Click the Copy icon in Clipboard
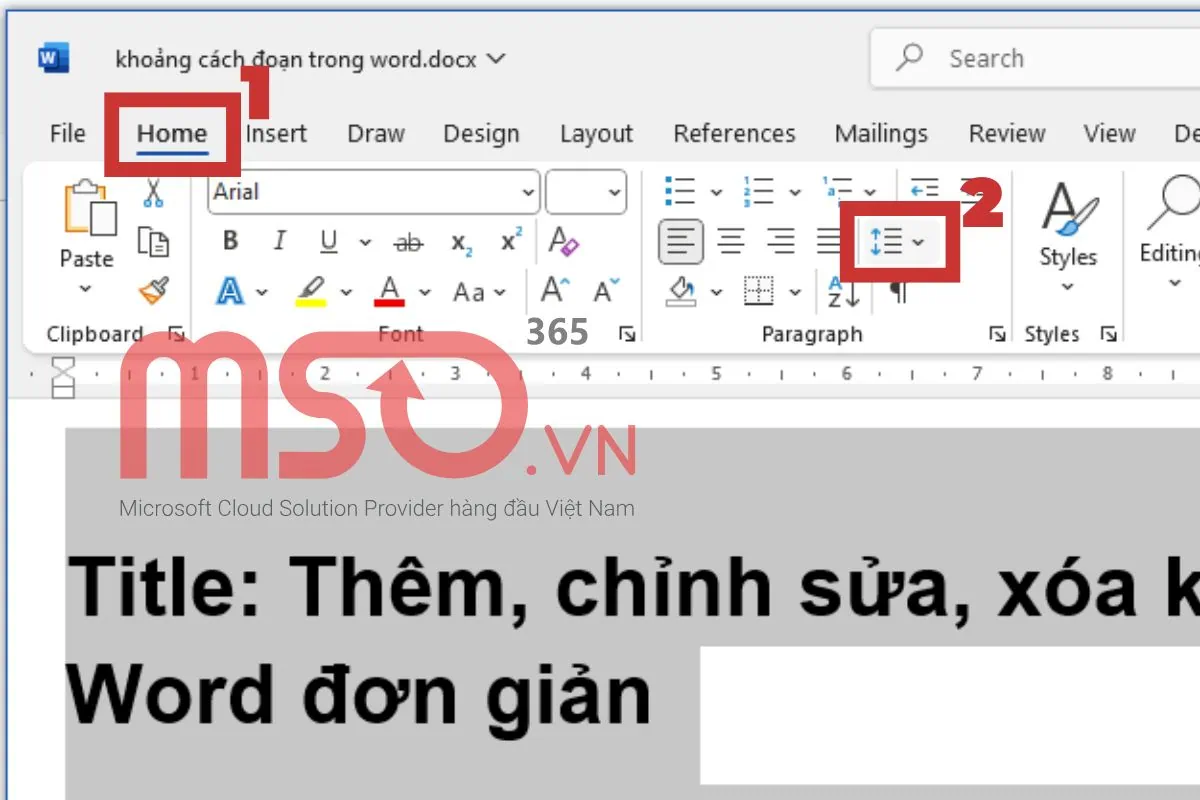1200x800 pixels. 153,242
